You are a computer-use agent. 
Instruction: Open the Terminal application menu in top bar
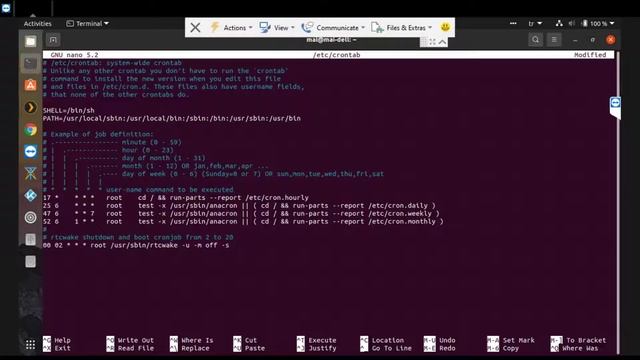[87, 24]
